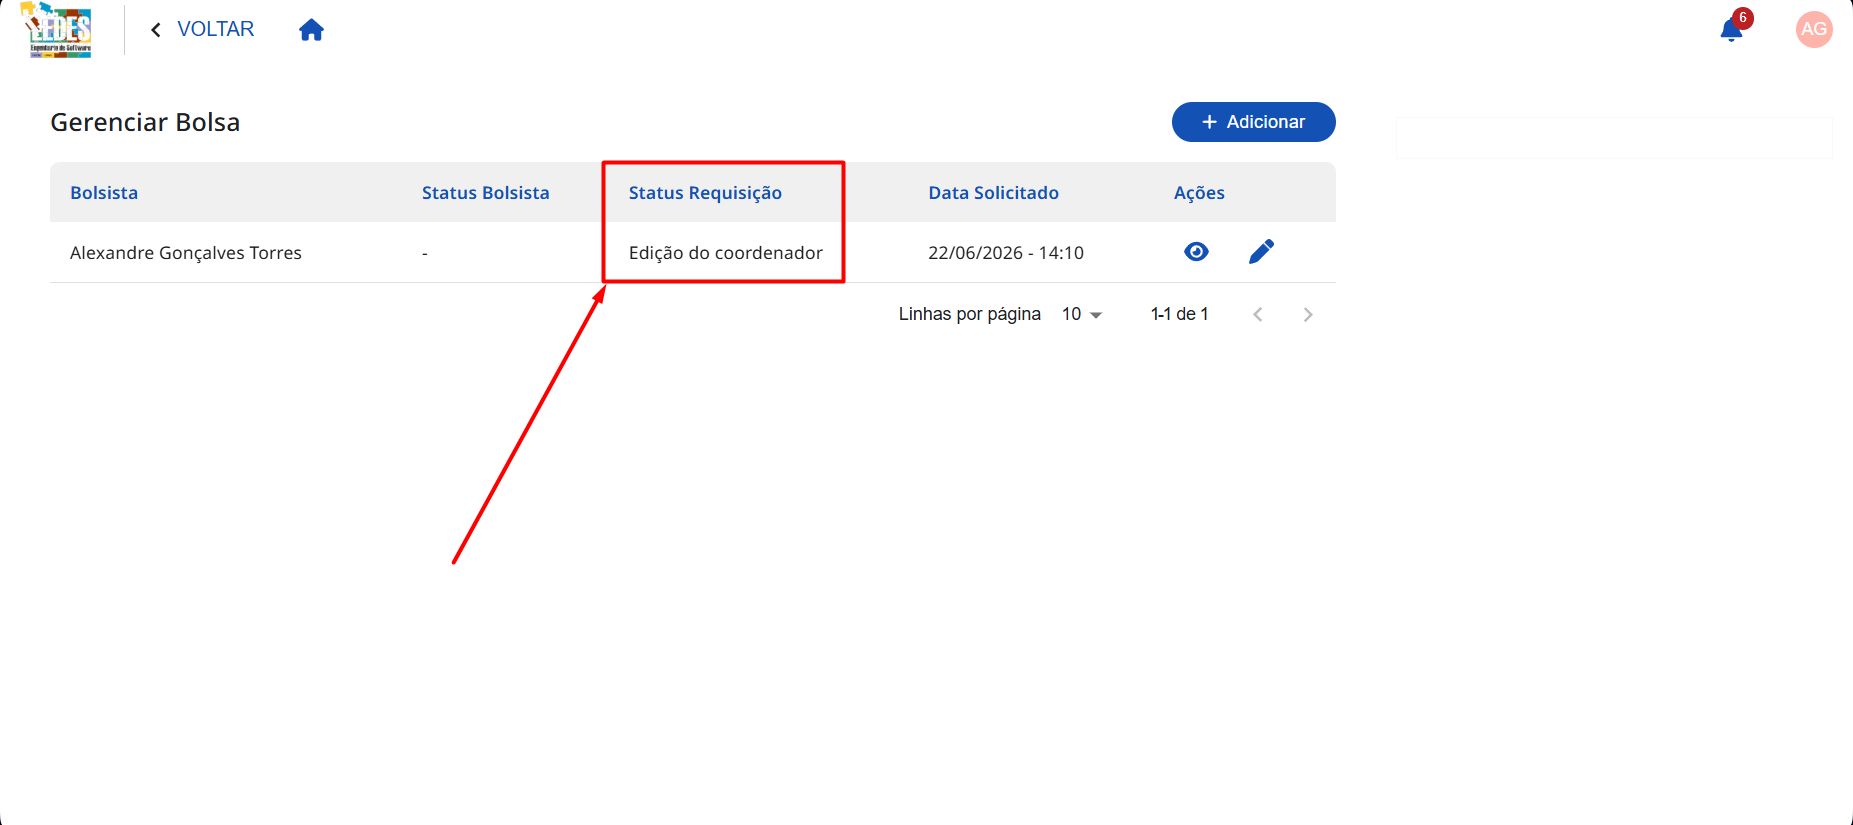This screenshot has height=825, width=1853.
Task: Sort by the Bolsista column header
Action: coord(104,193)
